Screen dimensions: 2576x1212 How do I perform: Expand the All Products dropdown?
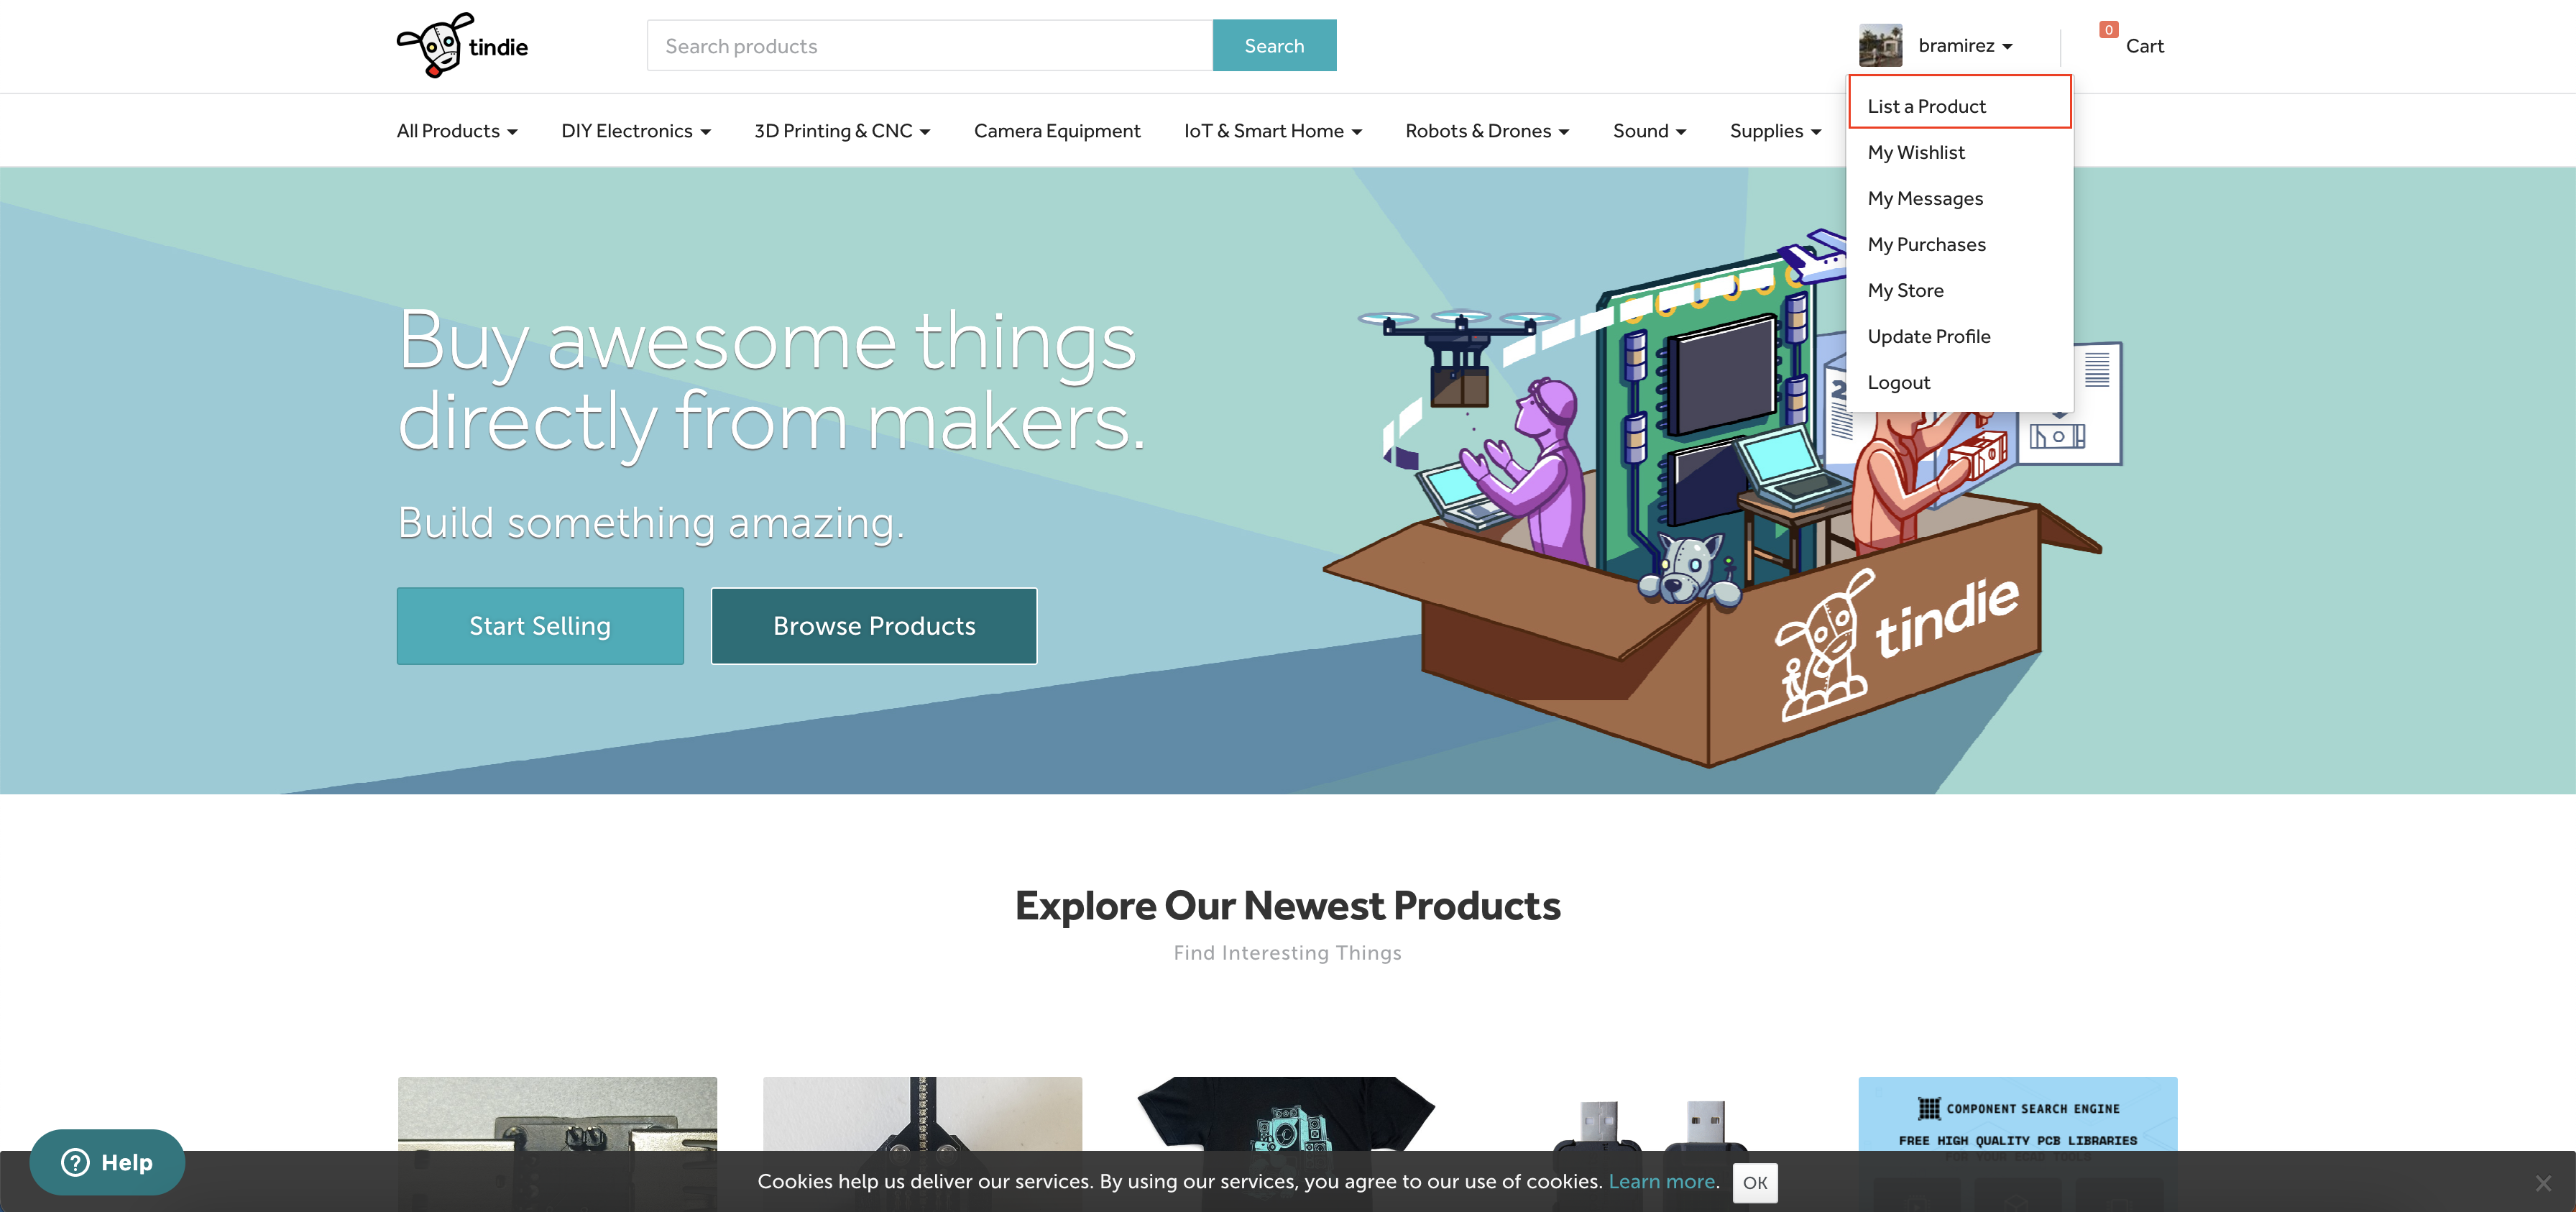[x=457, y=131]
